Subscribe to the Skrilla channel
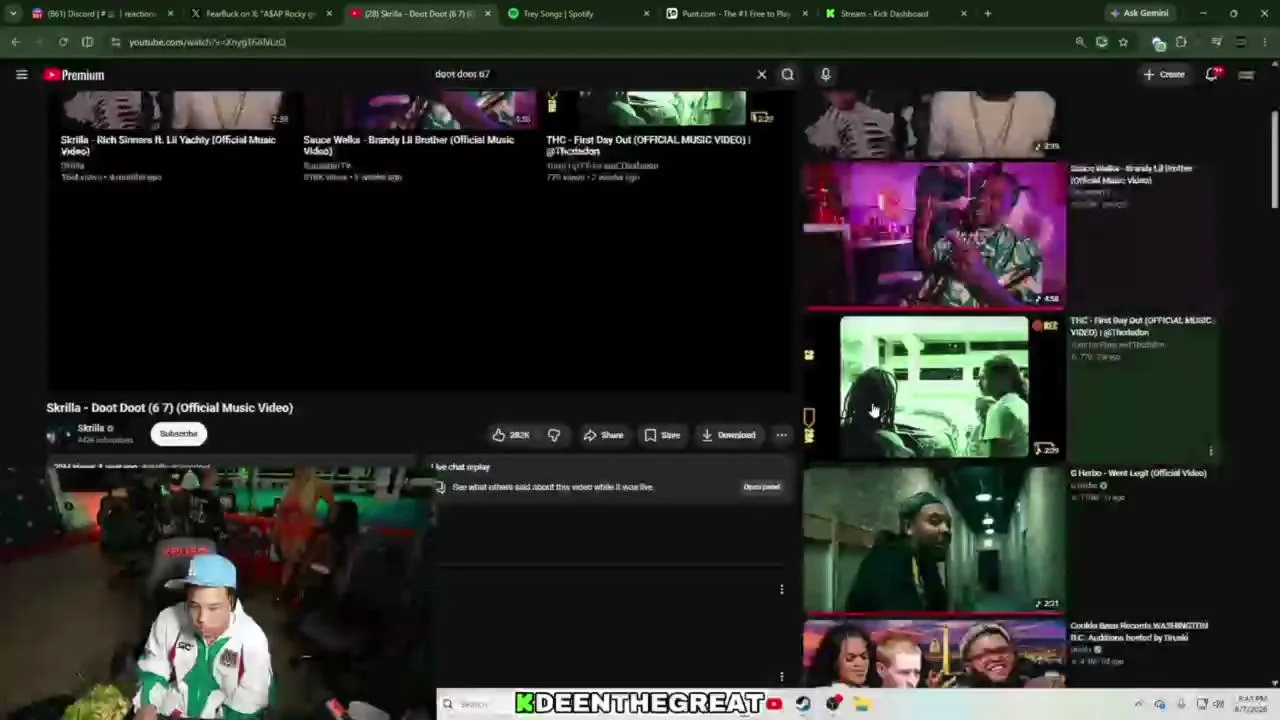The image size is (1280, 720). (178, 434)
